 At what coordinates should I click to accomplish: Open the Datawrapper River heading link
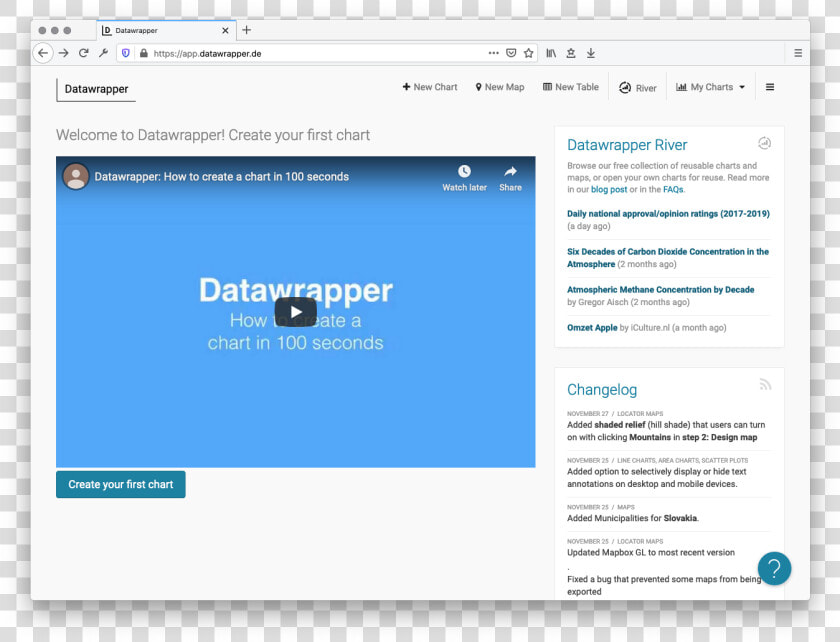coord(627,145)
